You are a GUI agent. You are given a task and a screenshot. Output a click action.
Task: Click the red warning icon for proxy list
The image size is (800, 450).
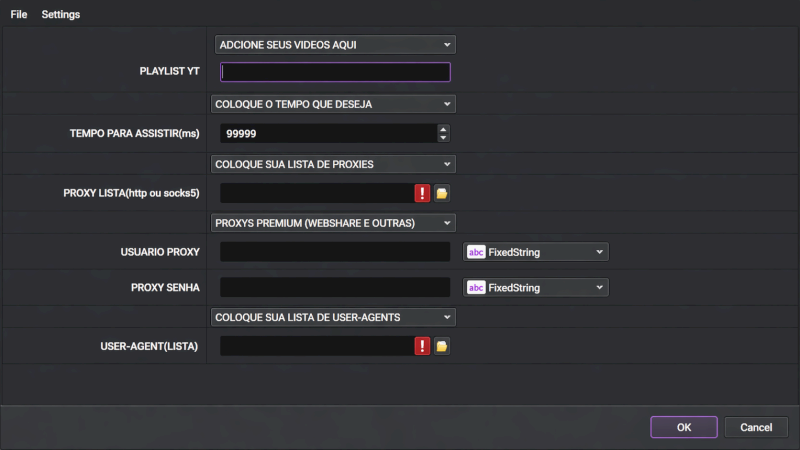[422, 193]
